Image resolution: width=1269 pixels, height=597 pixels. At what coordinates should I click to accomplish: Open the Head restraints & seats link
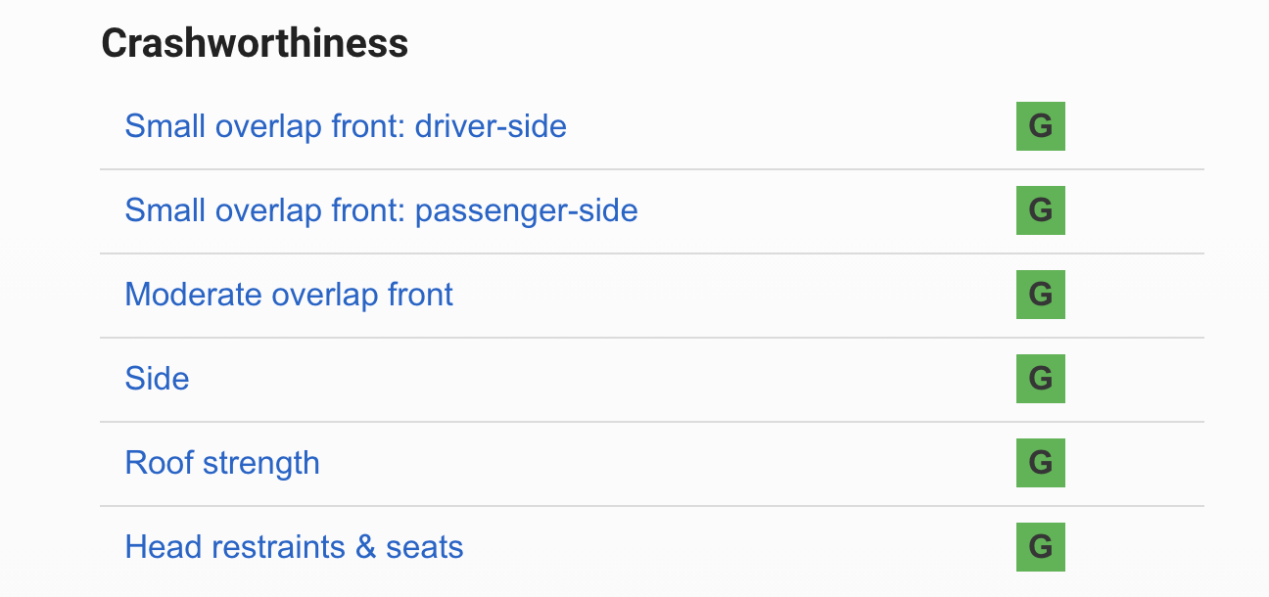[x=294, y=547]
